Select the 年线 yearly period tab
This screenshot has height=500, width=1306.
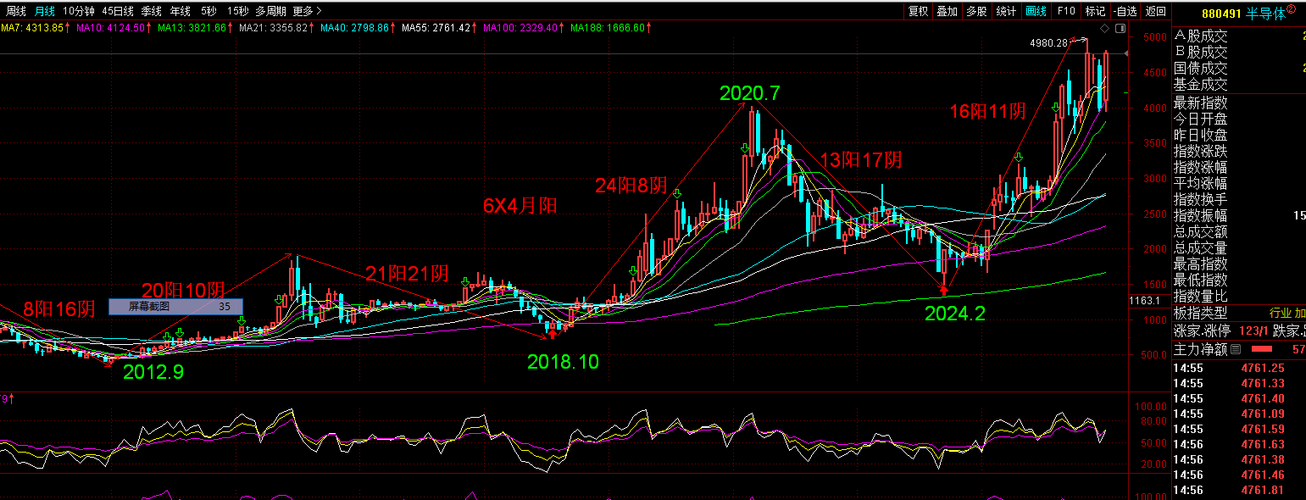(x=180, y=11)
